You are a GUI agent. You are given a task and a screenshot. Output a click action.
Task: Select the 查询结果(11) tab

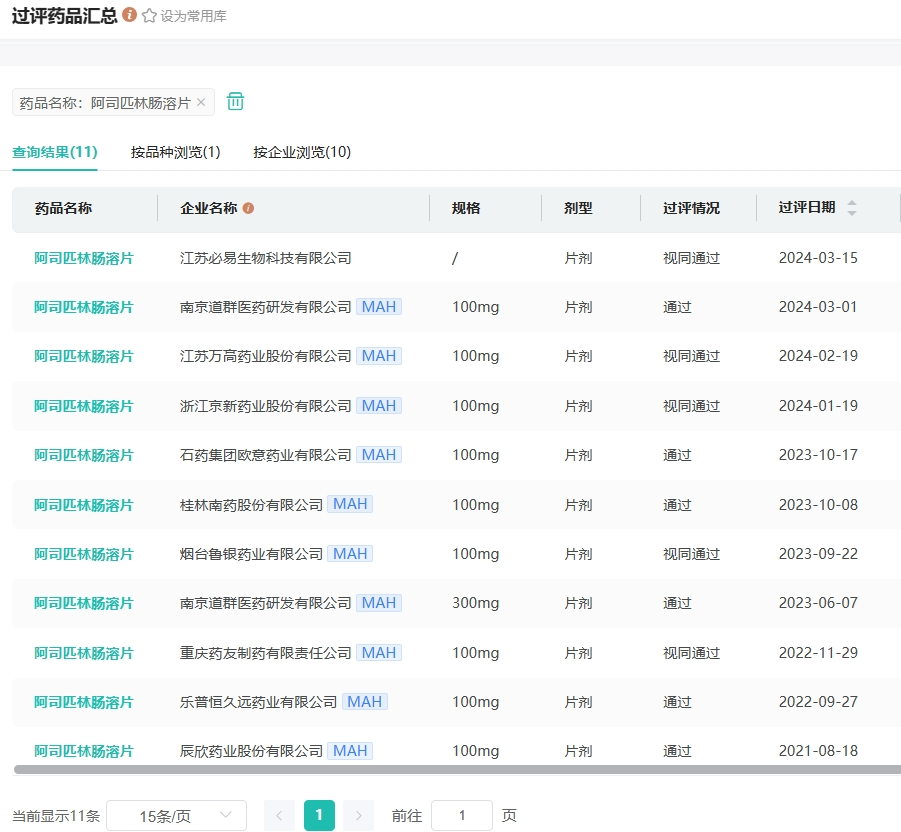tap(54, 152)
